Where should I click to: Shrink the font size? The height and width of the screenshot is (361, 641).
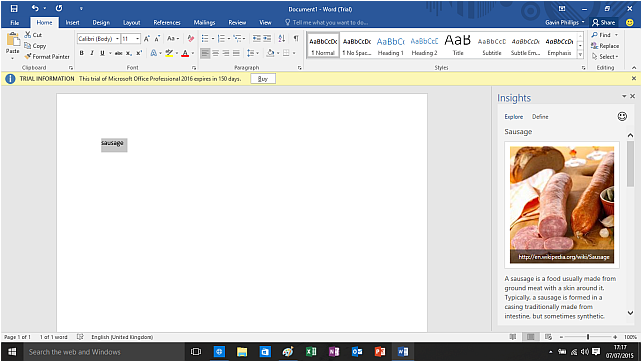pos(157,39)
